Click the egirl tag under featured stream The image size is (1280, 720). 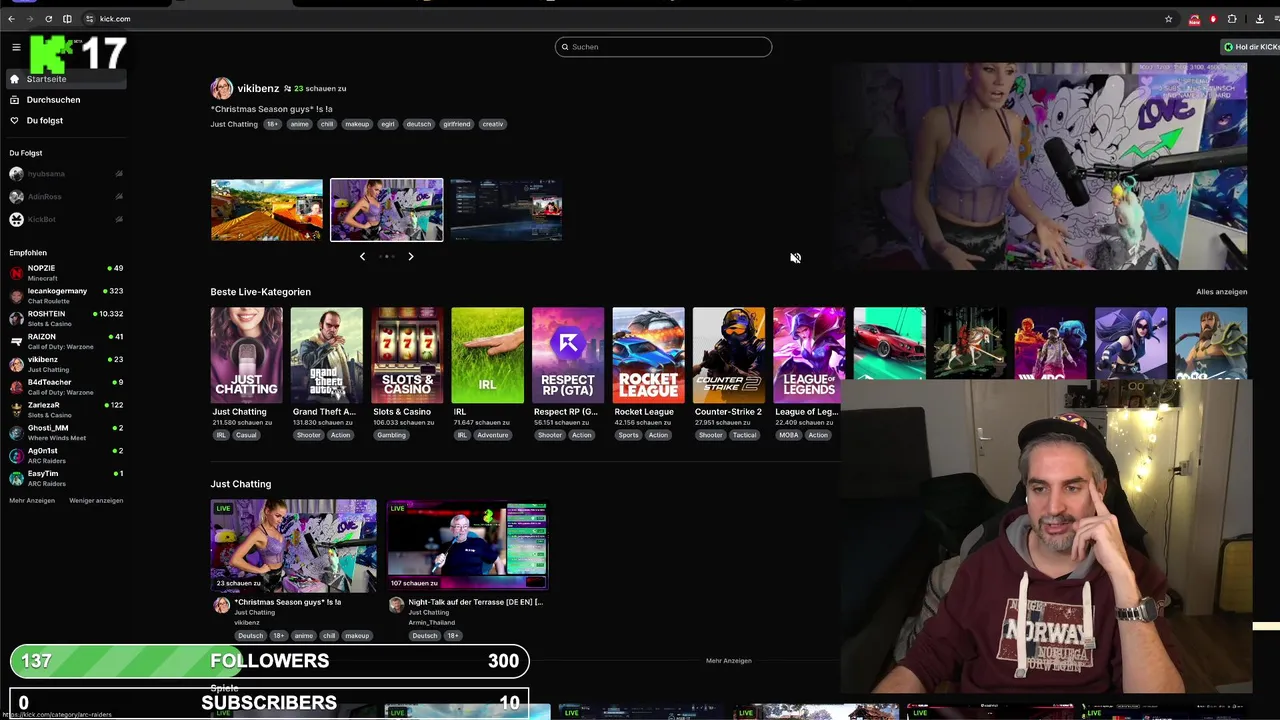pyautogui.click(x=387, y=124)
